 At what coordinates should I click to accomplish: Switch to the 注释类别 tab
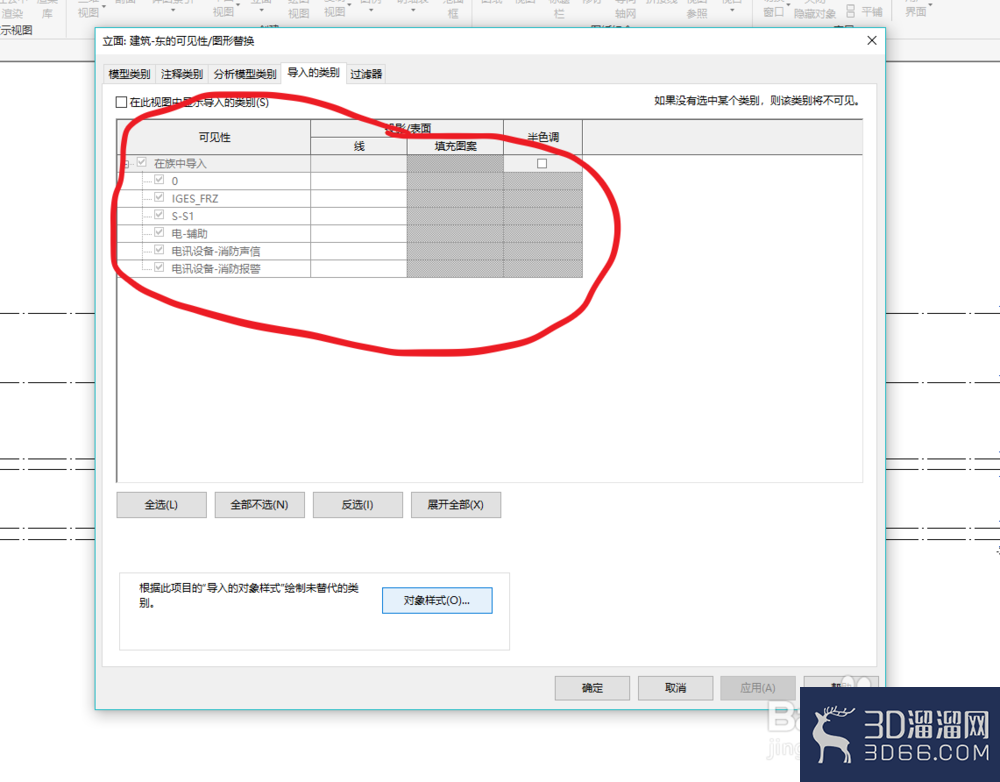tap(182, 74)
